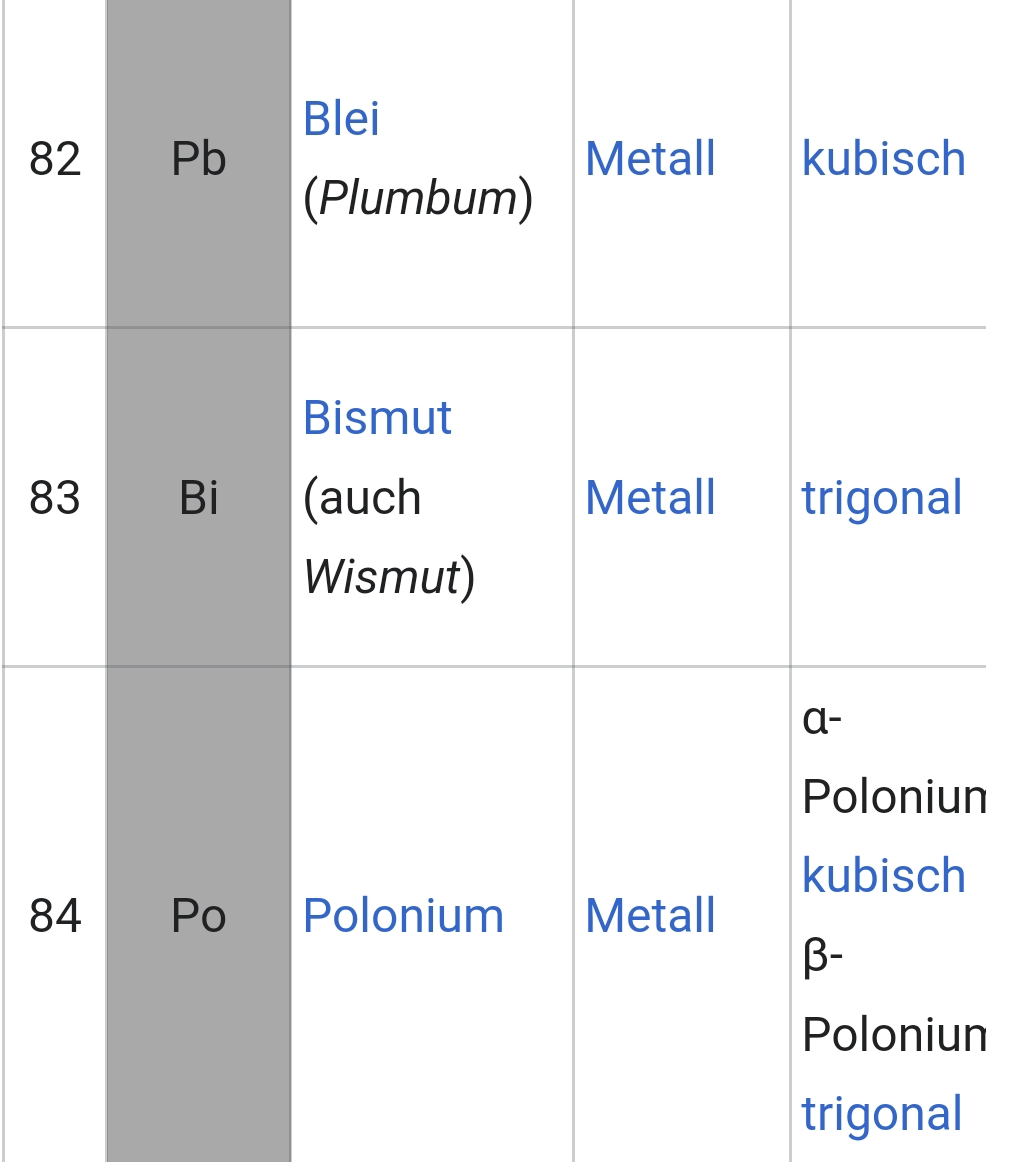Select the Po symbol cell
This screenshot has width=1034, height=1162.
tap(199, 915)
